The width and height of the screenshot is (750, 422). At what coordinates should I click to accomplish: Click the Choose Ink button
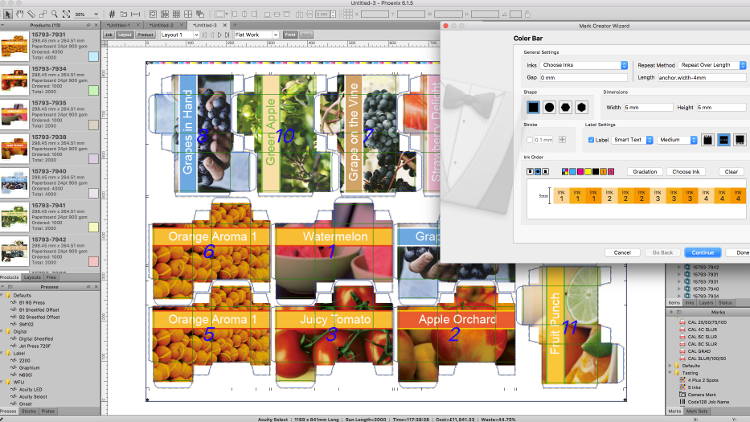(x=685, y=171)
